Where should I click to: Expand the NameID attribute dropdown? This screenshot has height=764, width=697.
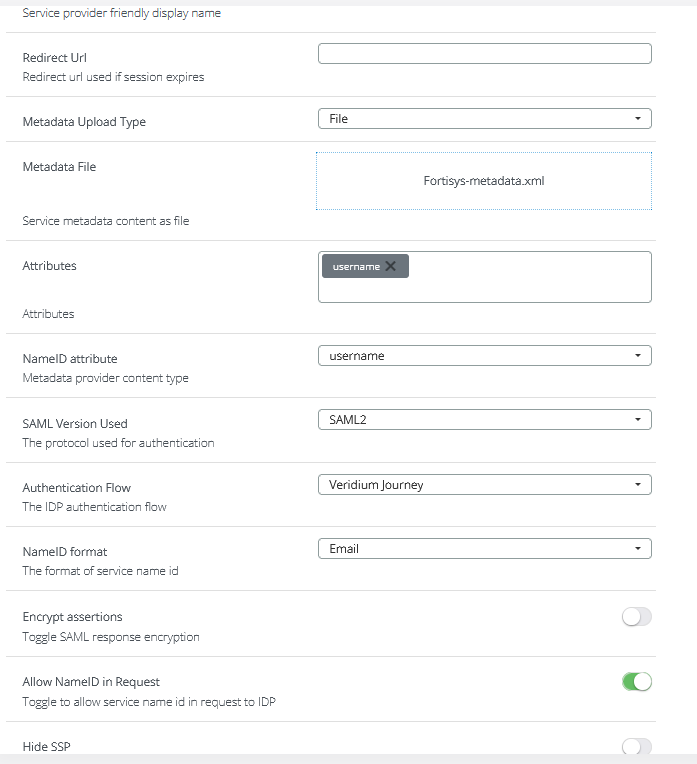point(484,356)
